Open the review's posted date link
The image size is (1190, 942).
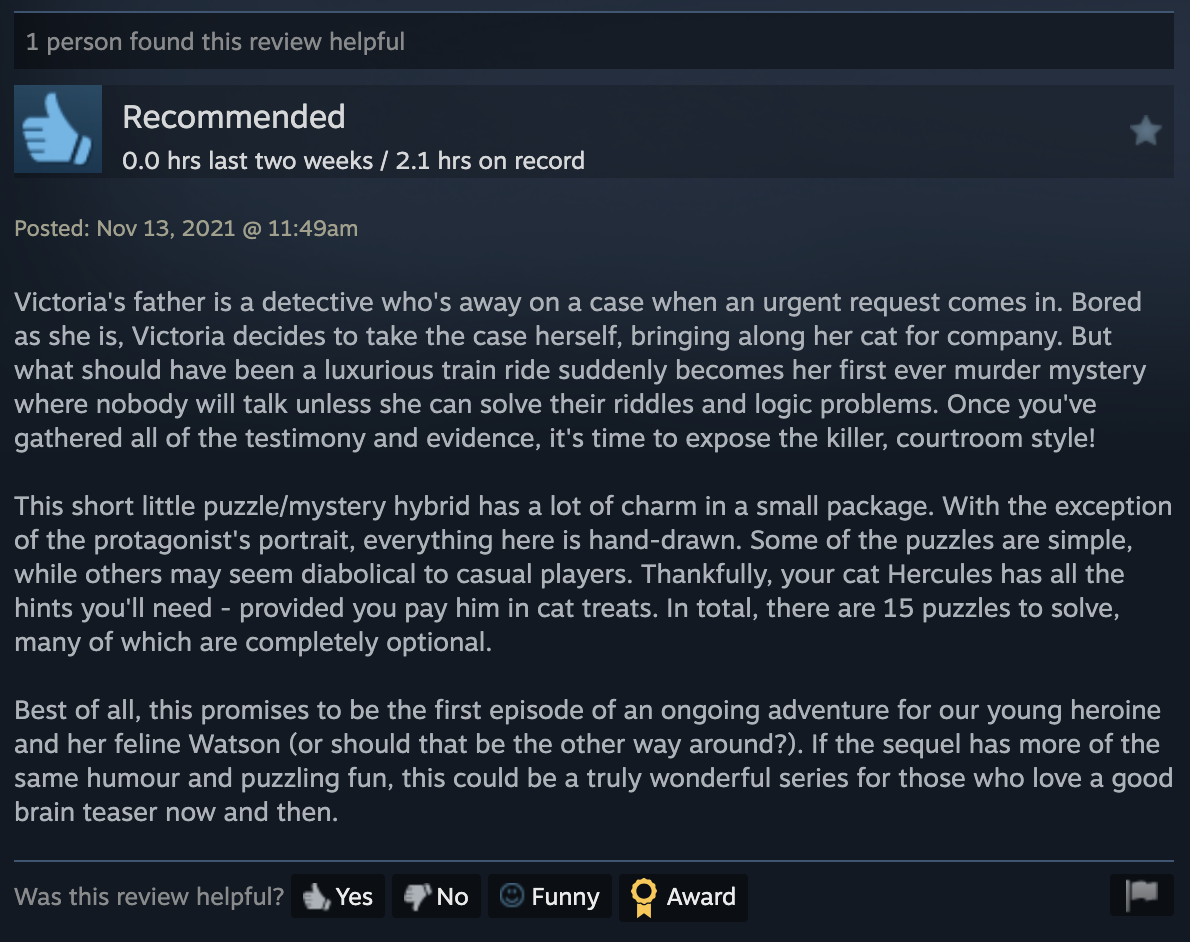[x=186, y=228]
